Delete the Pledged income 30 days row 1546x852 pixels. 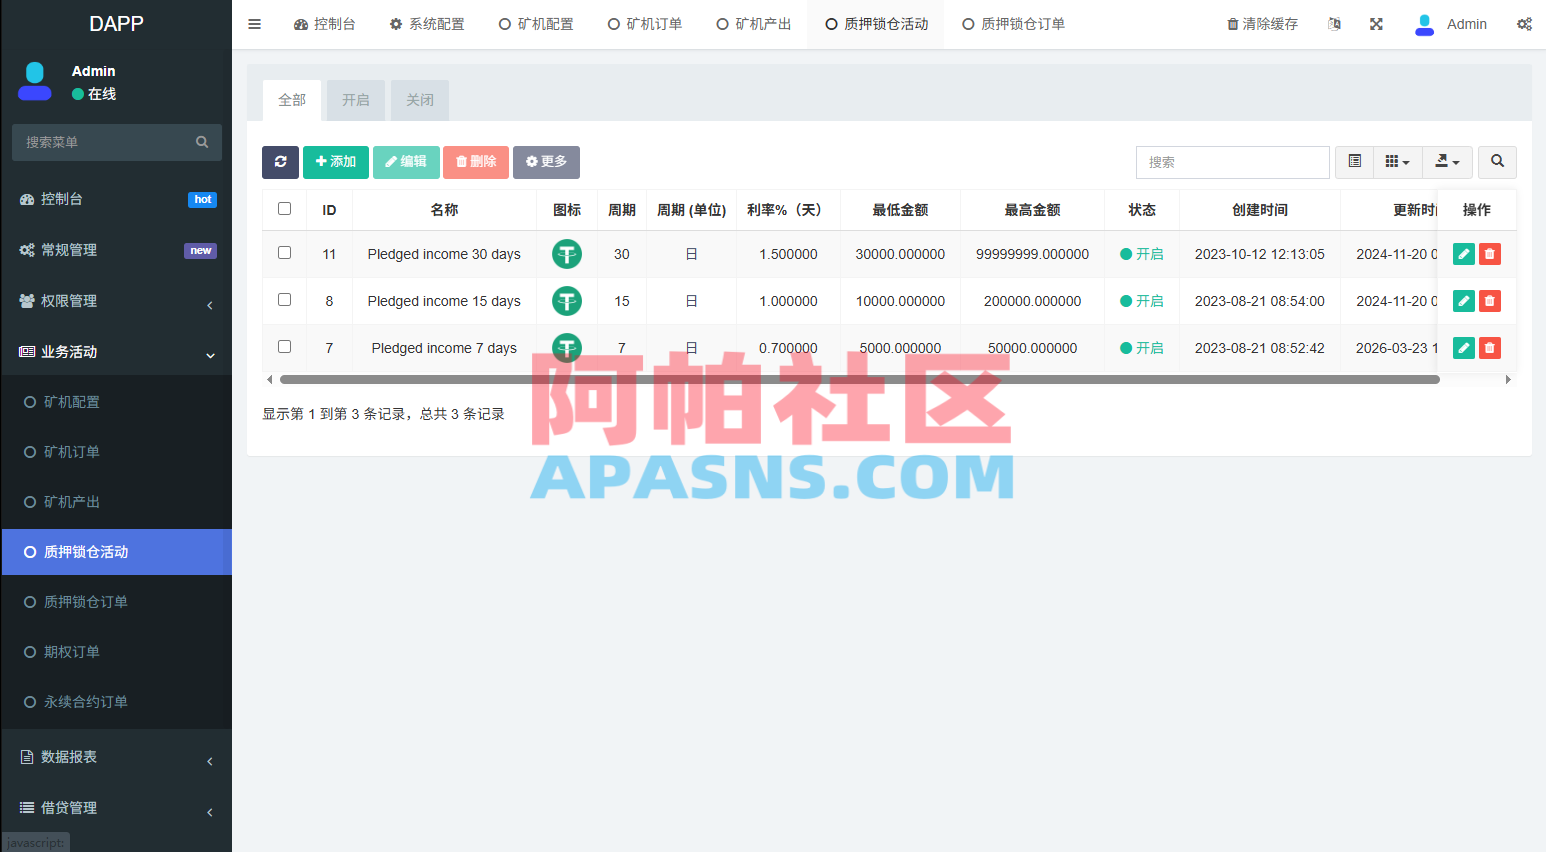point(1490,254)
